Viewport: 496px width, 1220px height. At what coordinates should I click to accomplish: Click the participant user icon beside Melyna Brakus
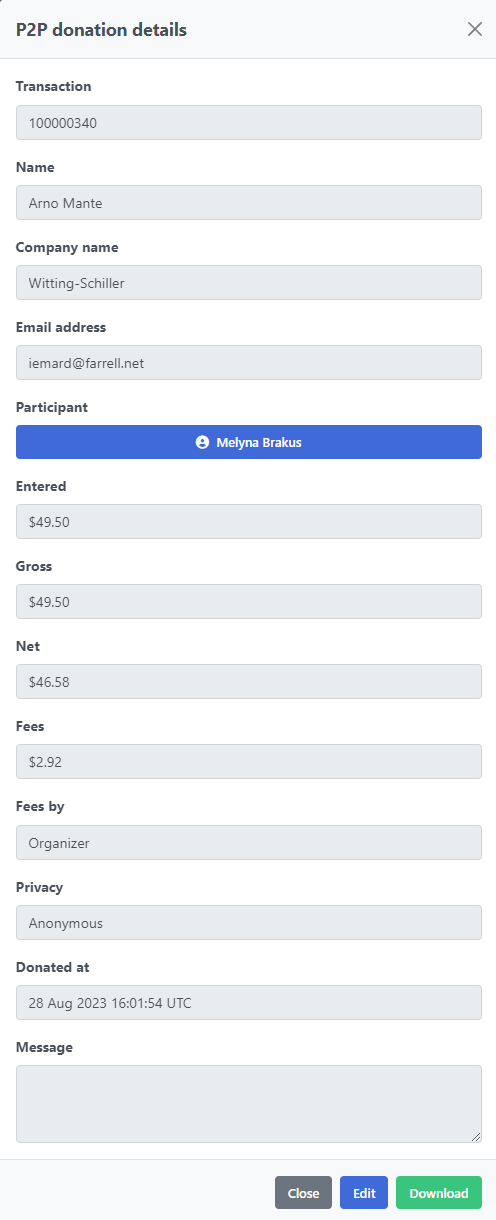[203, 442]
